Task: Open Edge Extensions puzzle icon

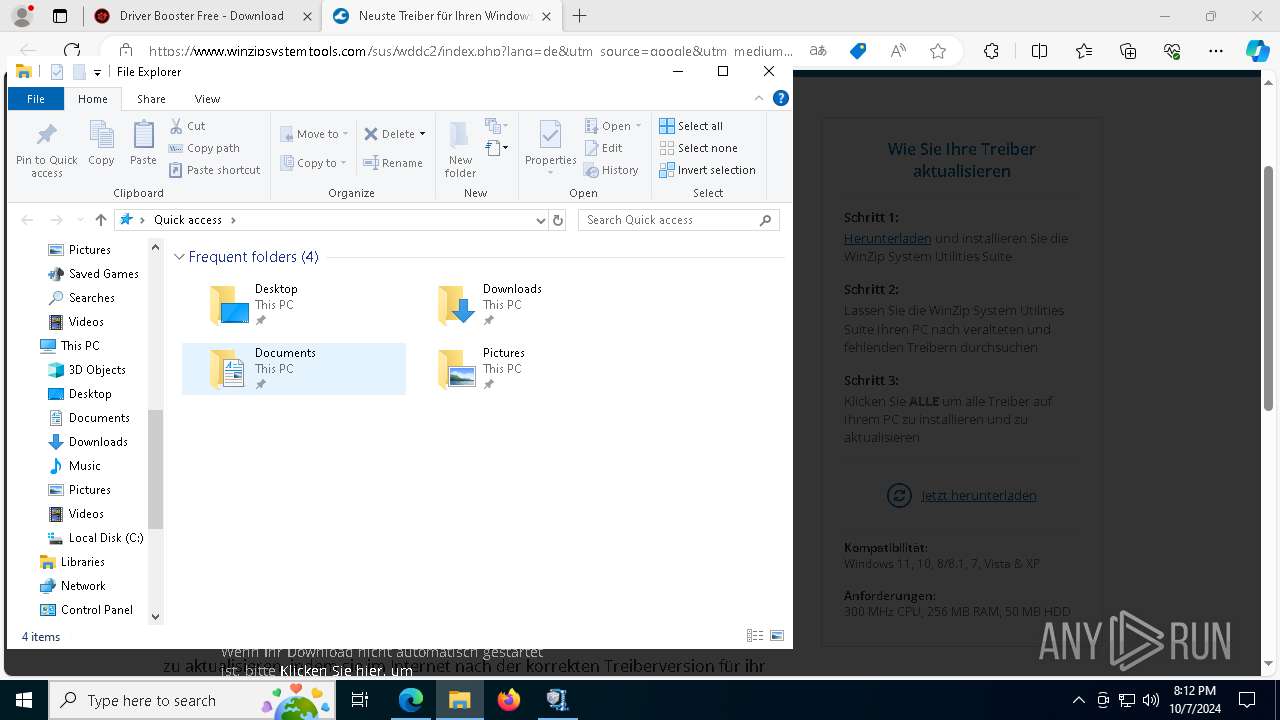Action: click(991, 51)
